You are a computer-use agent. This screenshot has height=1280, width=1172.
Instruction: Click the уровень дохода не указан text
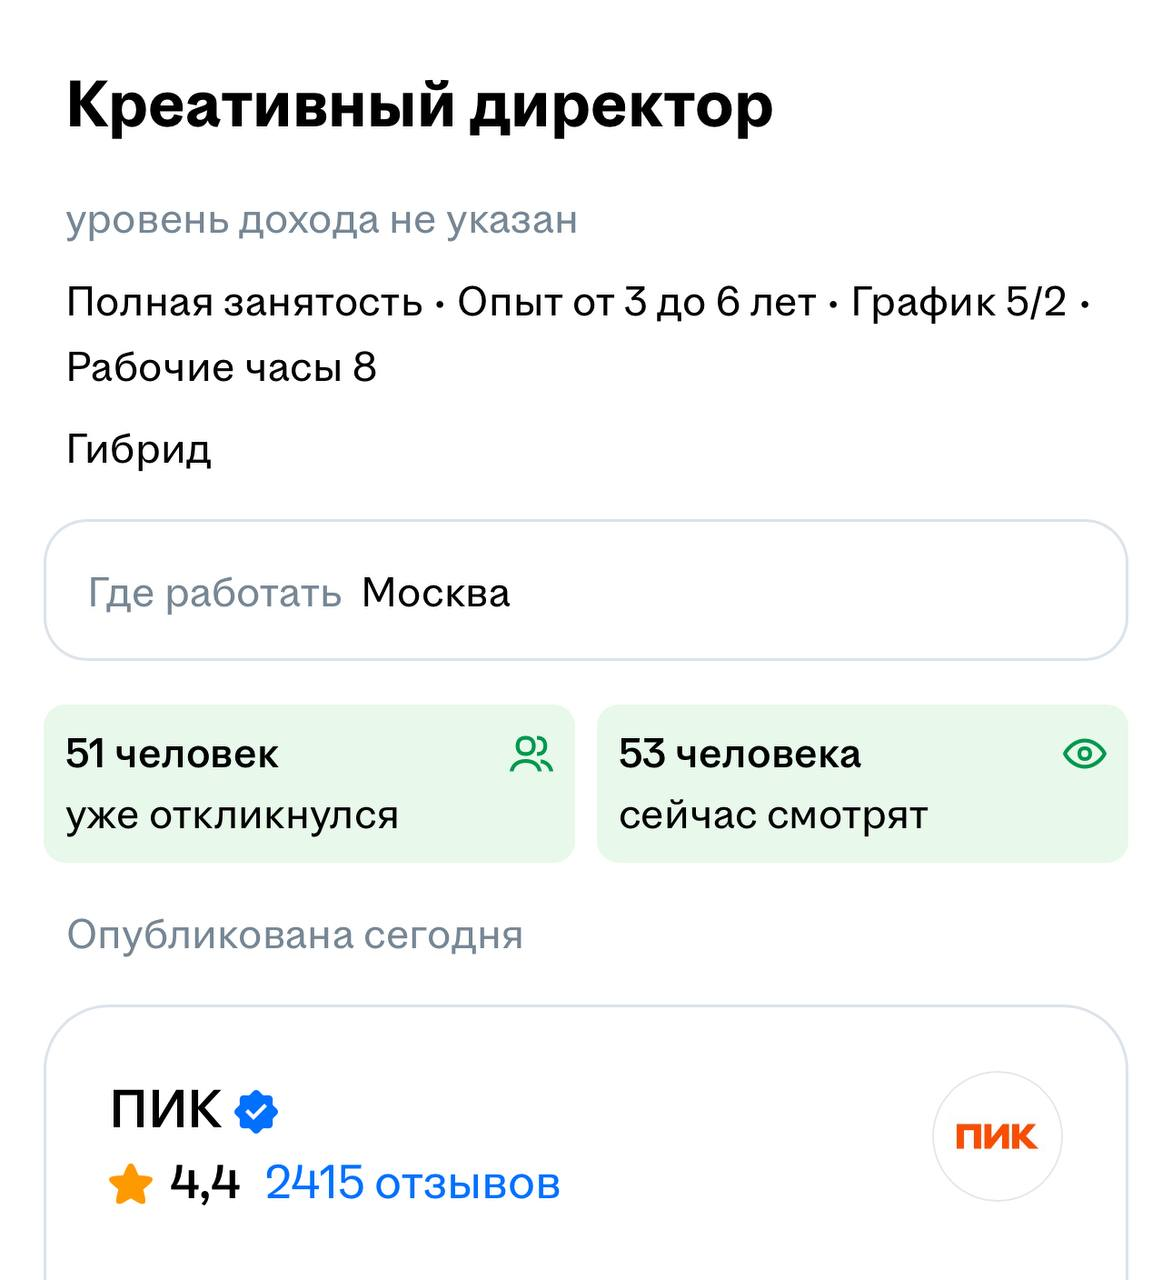(x=322, y=220)
